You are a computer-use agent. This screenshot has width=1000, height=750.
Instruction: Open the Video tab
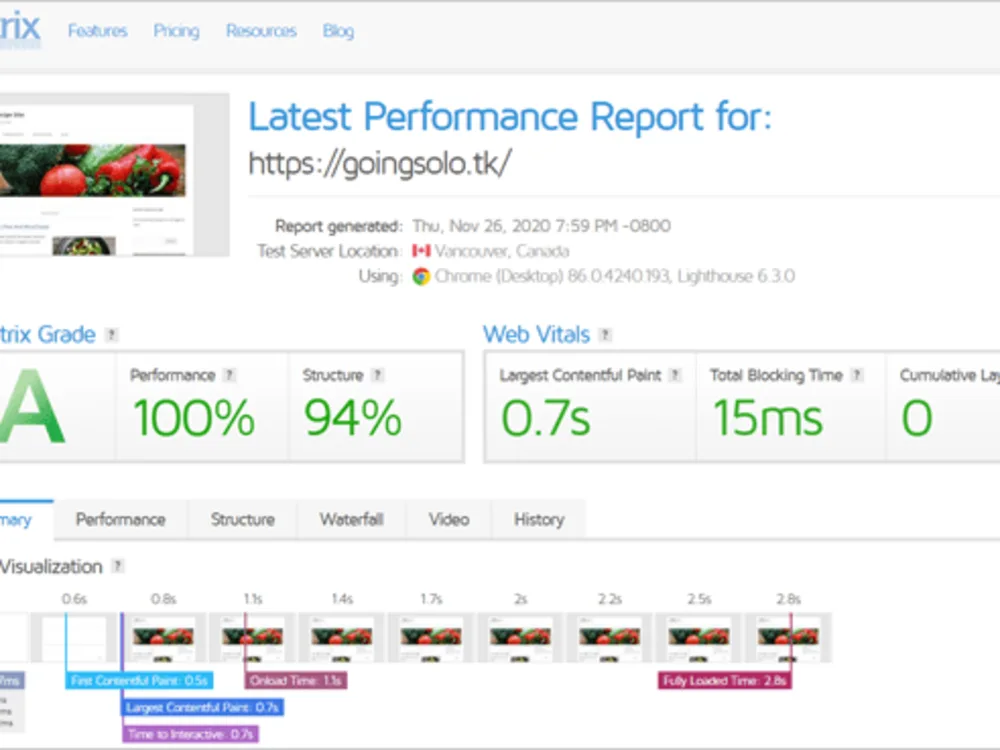[x=449, y=520]
